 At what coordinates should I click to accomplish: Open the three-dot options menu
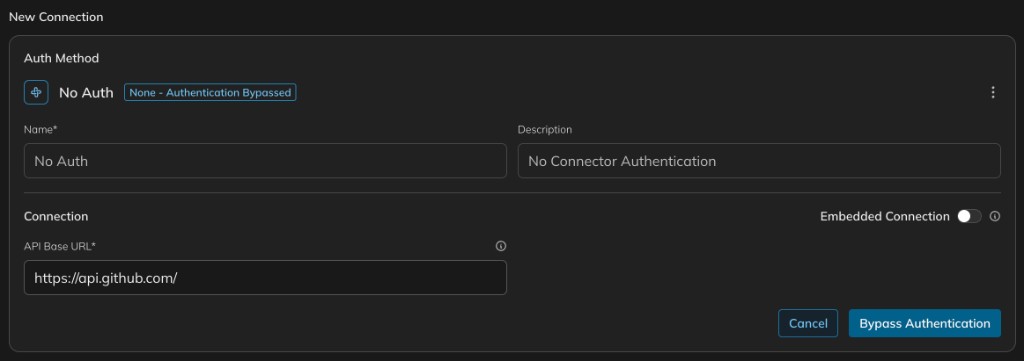pyautogui.click(x=993, y=93)
